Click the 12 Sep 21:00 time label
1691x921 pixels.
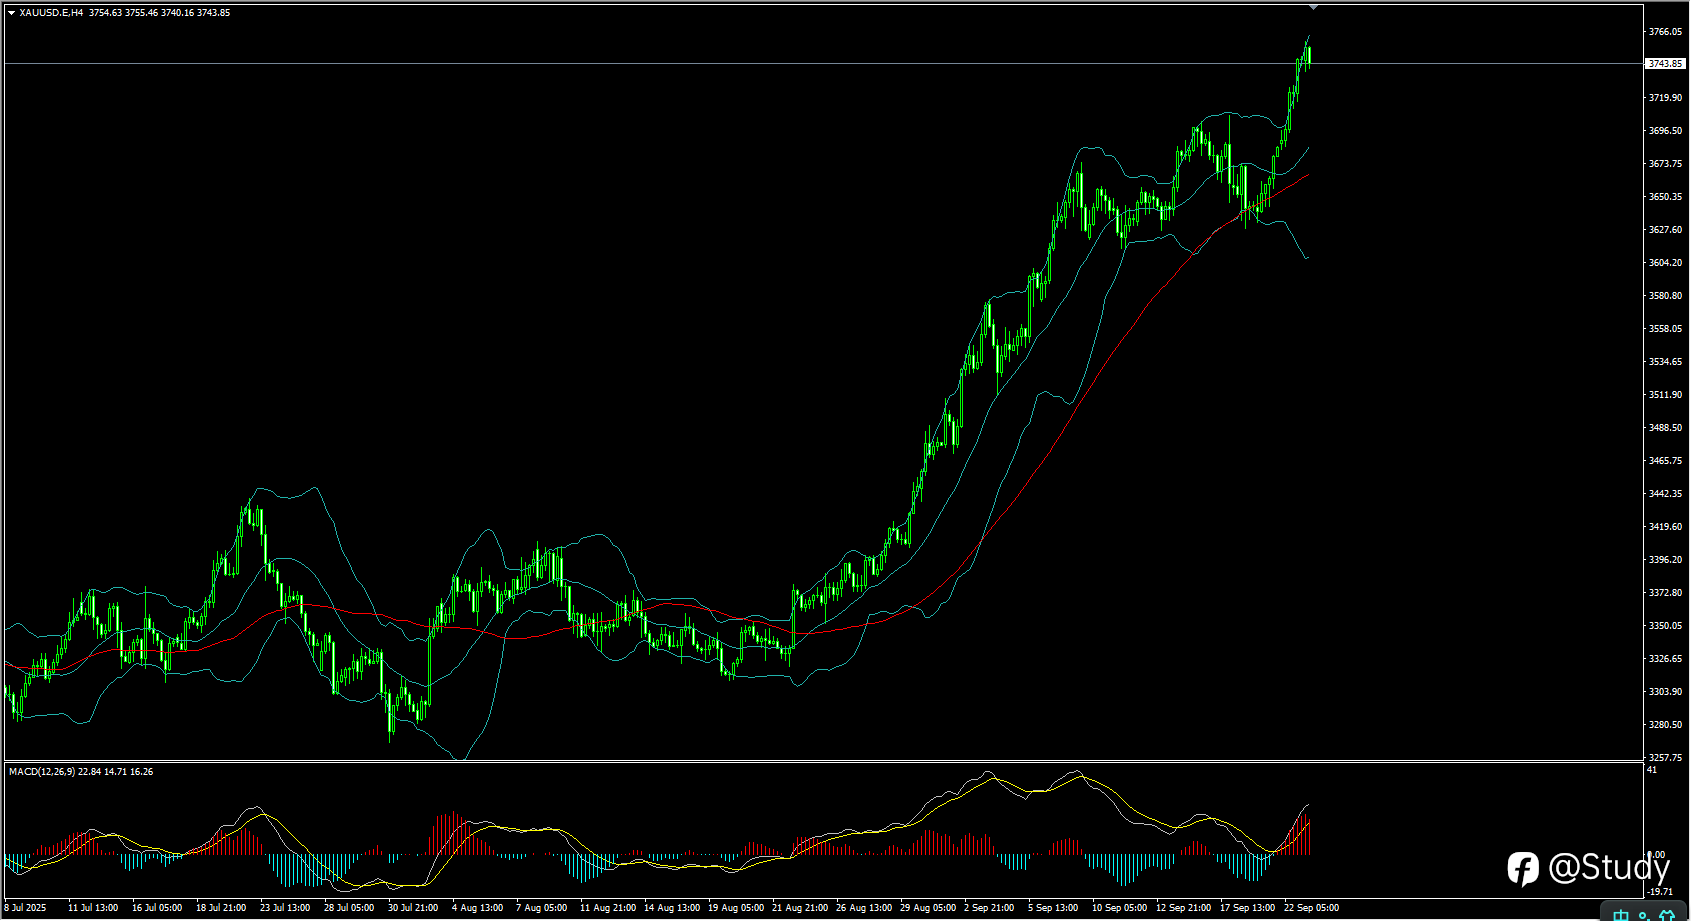[1184, 908]
